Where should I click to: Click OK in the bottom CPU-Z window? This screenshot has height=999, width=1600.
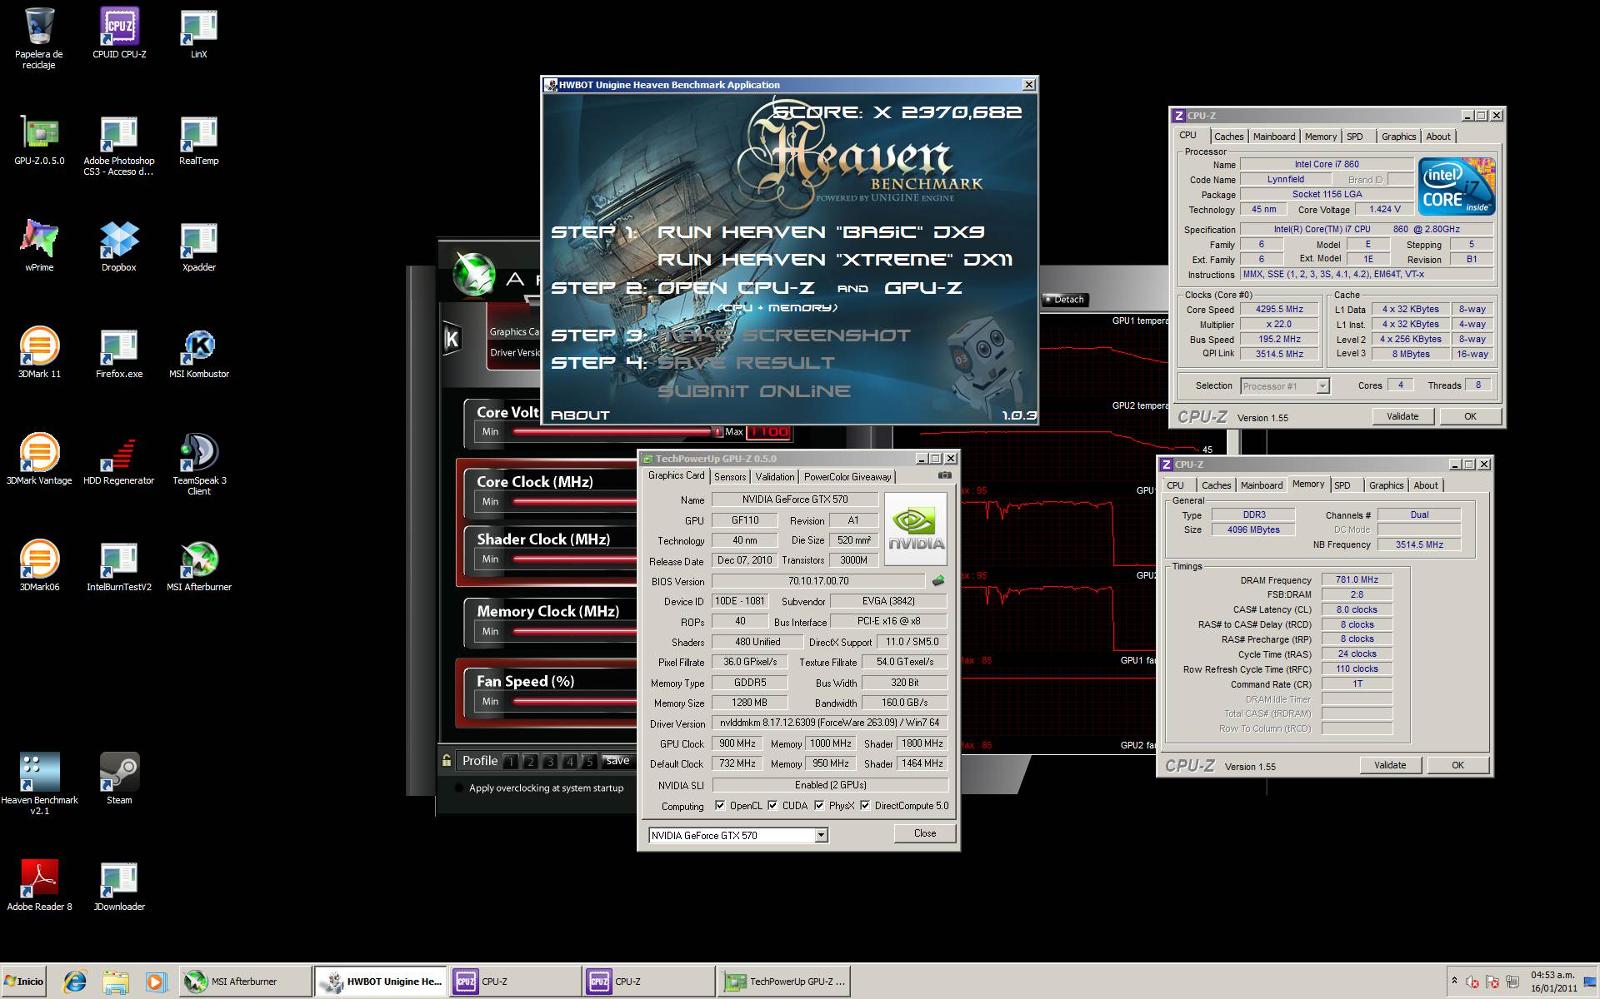coord(1458,766)
